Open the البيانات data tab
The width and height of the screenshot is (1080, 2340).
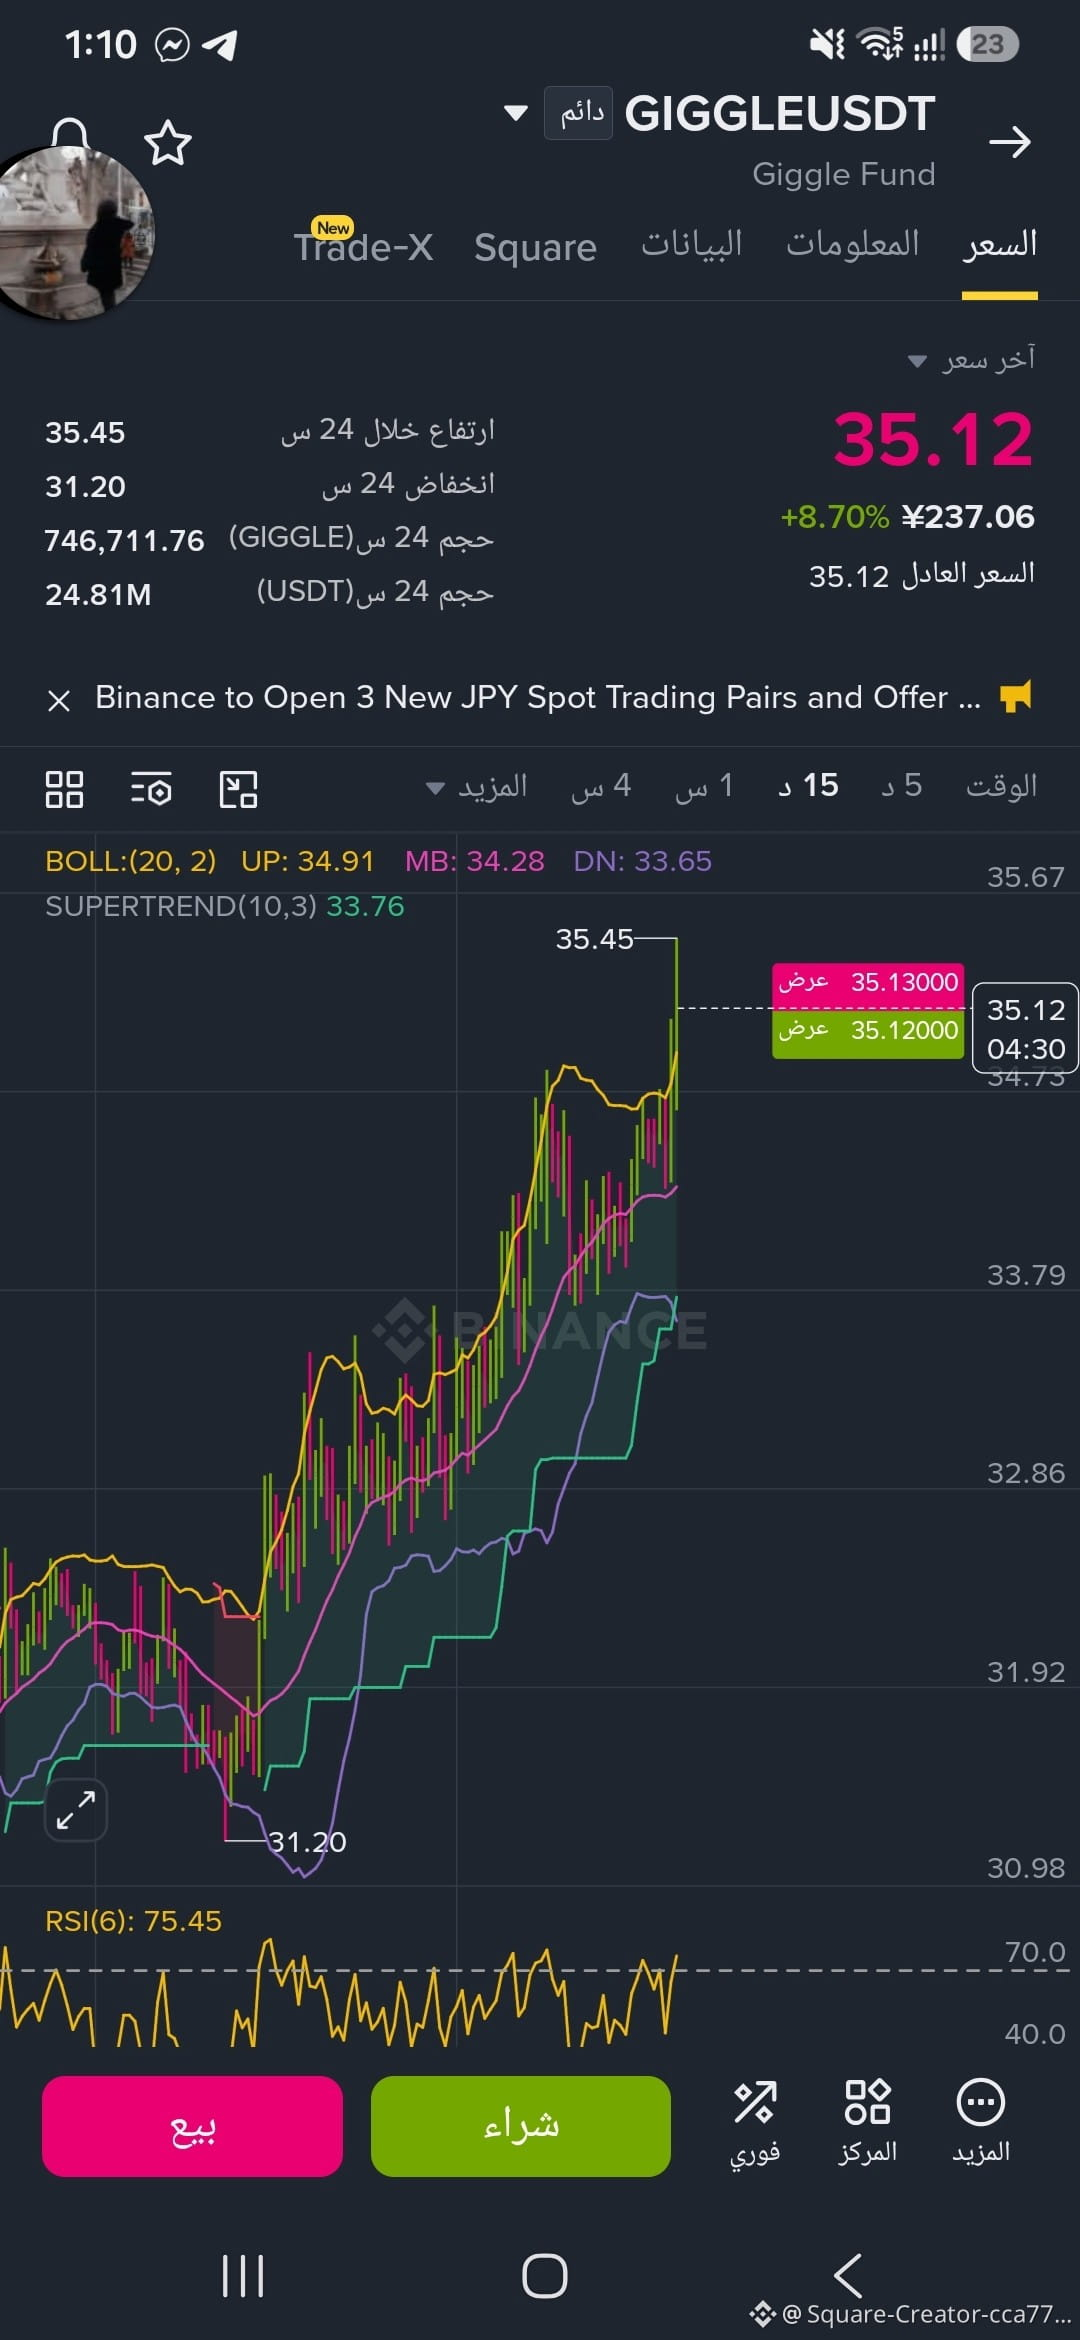click(692, 244)
